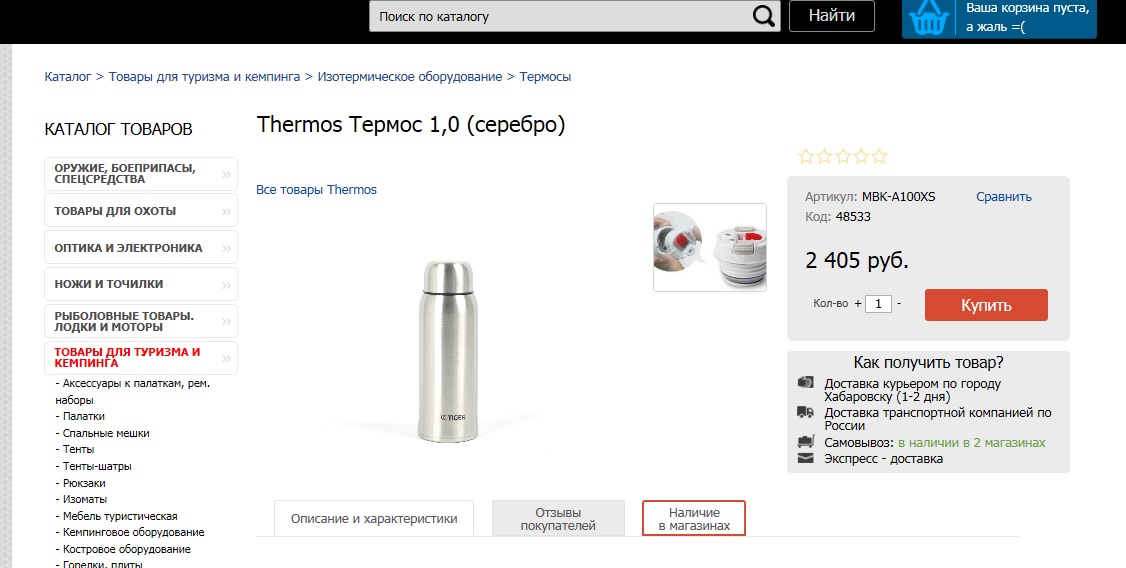Viewport: 1126px width, 568px height.
Task: Click the courier delivery icon
Action: [x=806, y=382]
